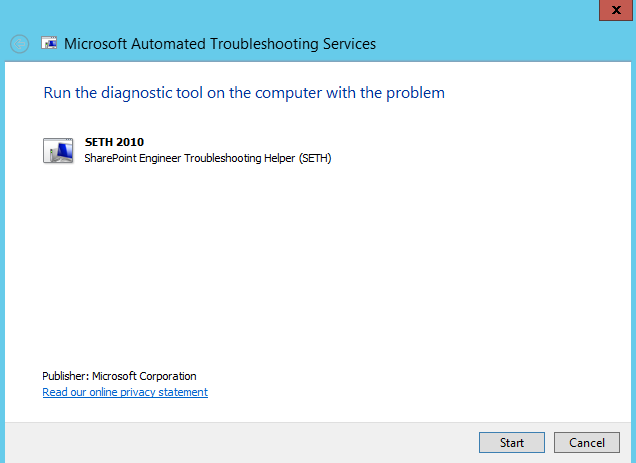Click the word 'SharePoint' in the tool description
Image resolution: width=636 pixels, height=463 pixels.
tap(110, 158)
